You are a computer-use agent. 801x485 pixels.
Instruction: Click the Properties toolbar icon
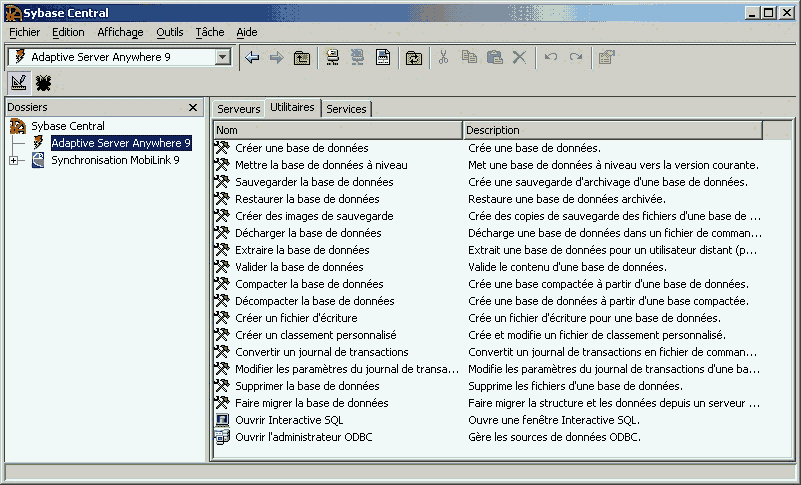[x=606, y=58]
